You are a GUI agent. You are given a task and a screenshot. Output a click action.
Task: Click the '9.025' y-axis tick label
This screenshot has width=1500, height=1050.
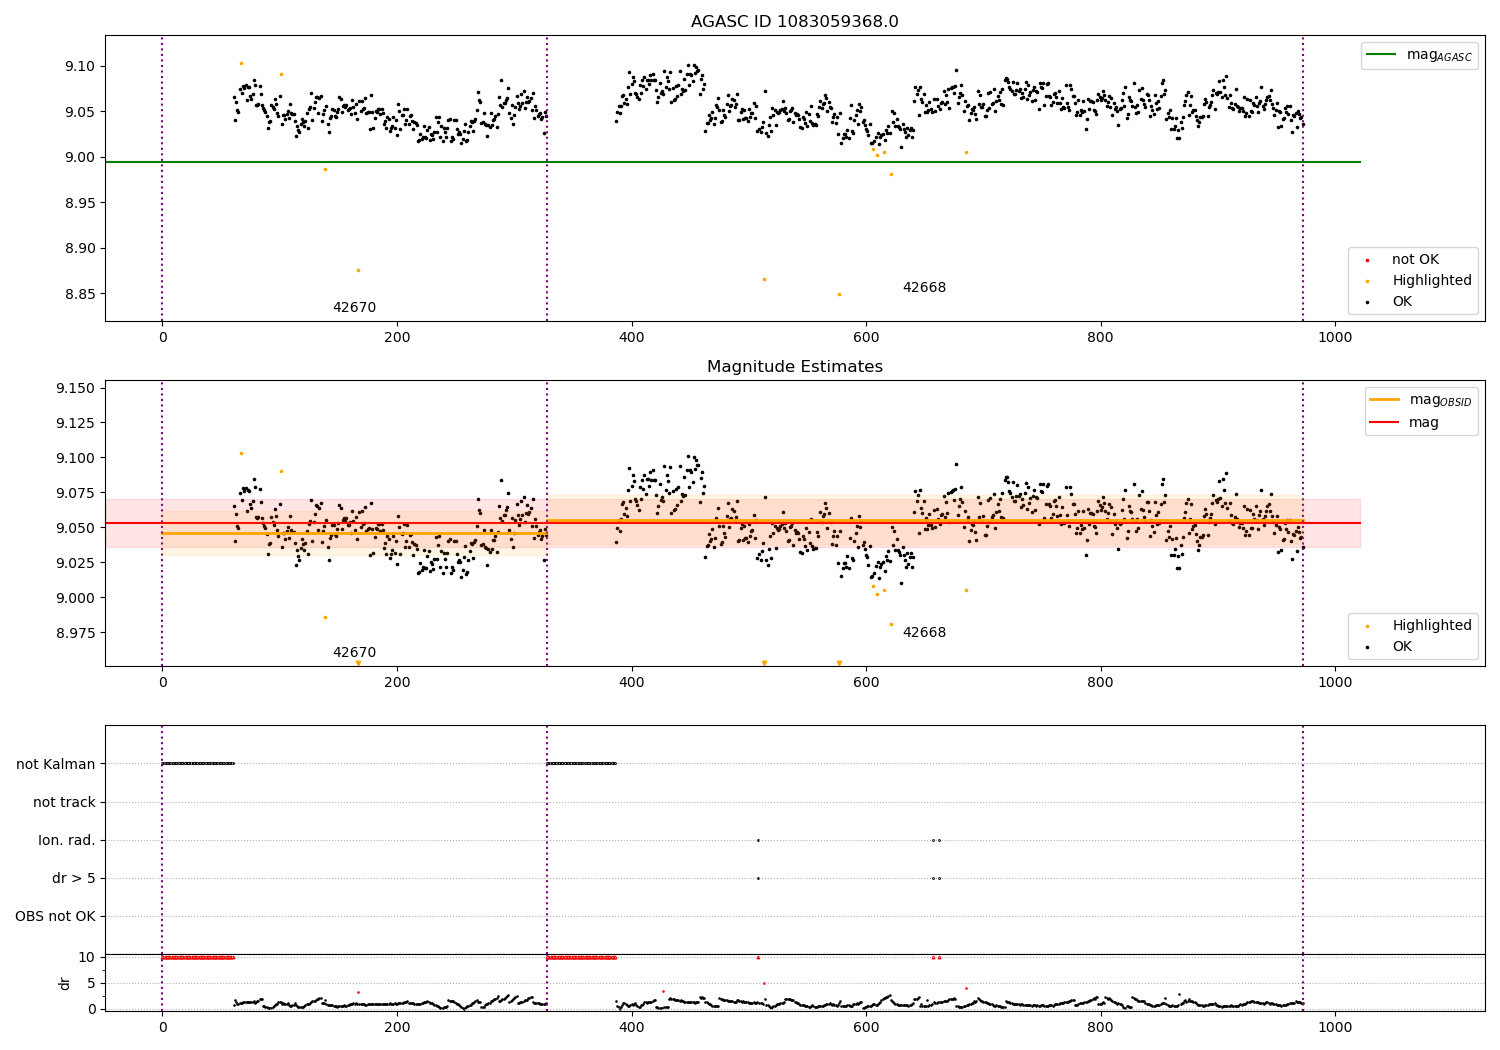tap(76, 563)
